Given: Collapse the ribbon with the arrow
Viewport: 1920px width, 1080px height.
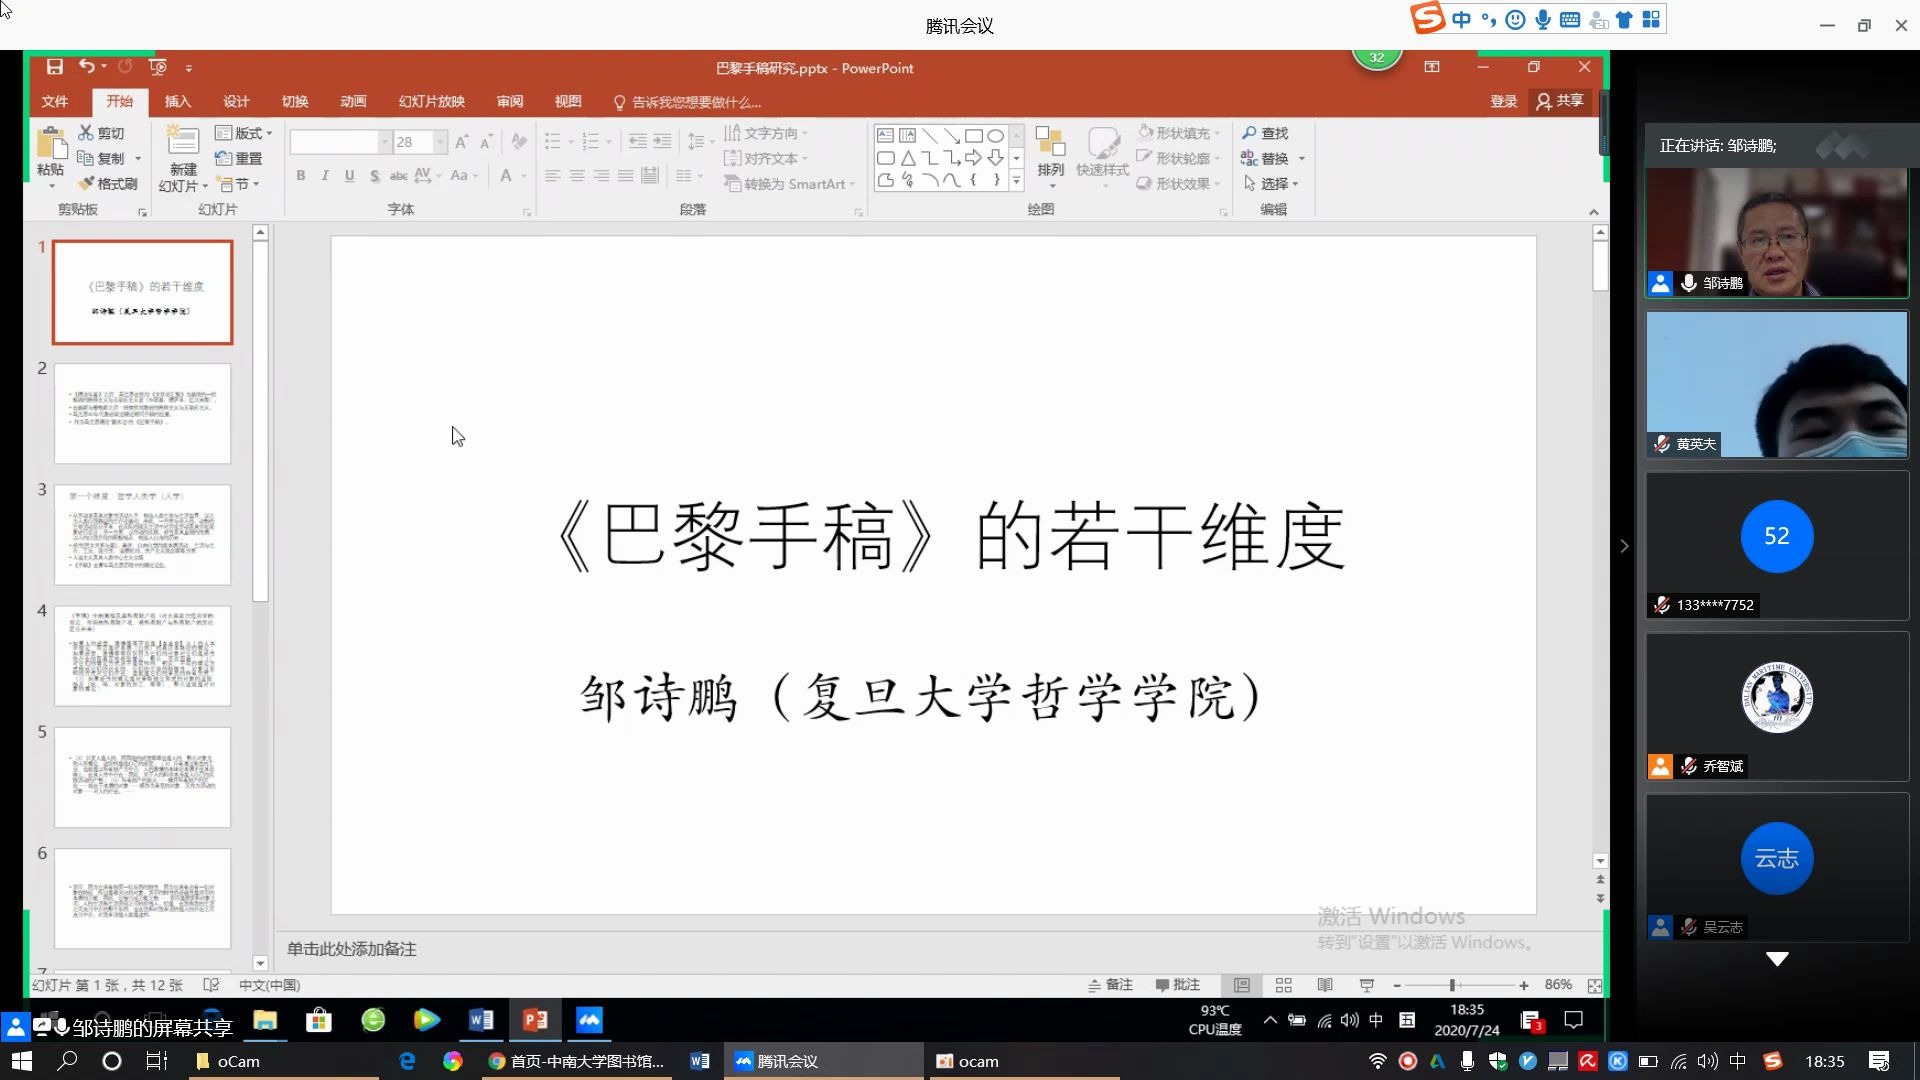Looking at the screenshot, I should 1594,212.
